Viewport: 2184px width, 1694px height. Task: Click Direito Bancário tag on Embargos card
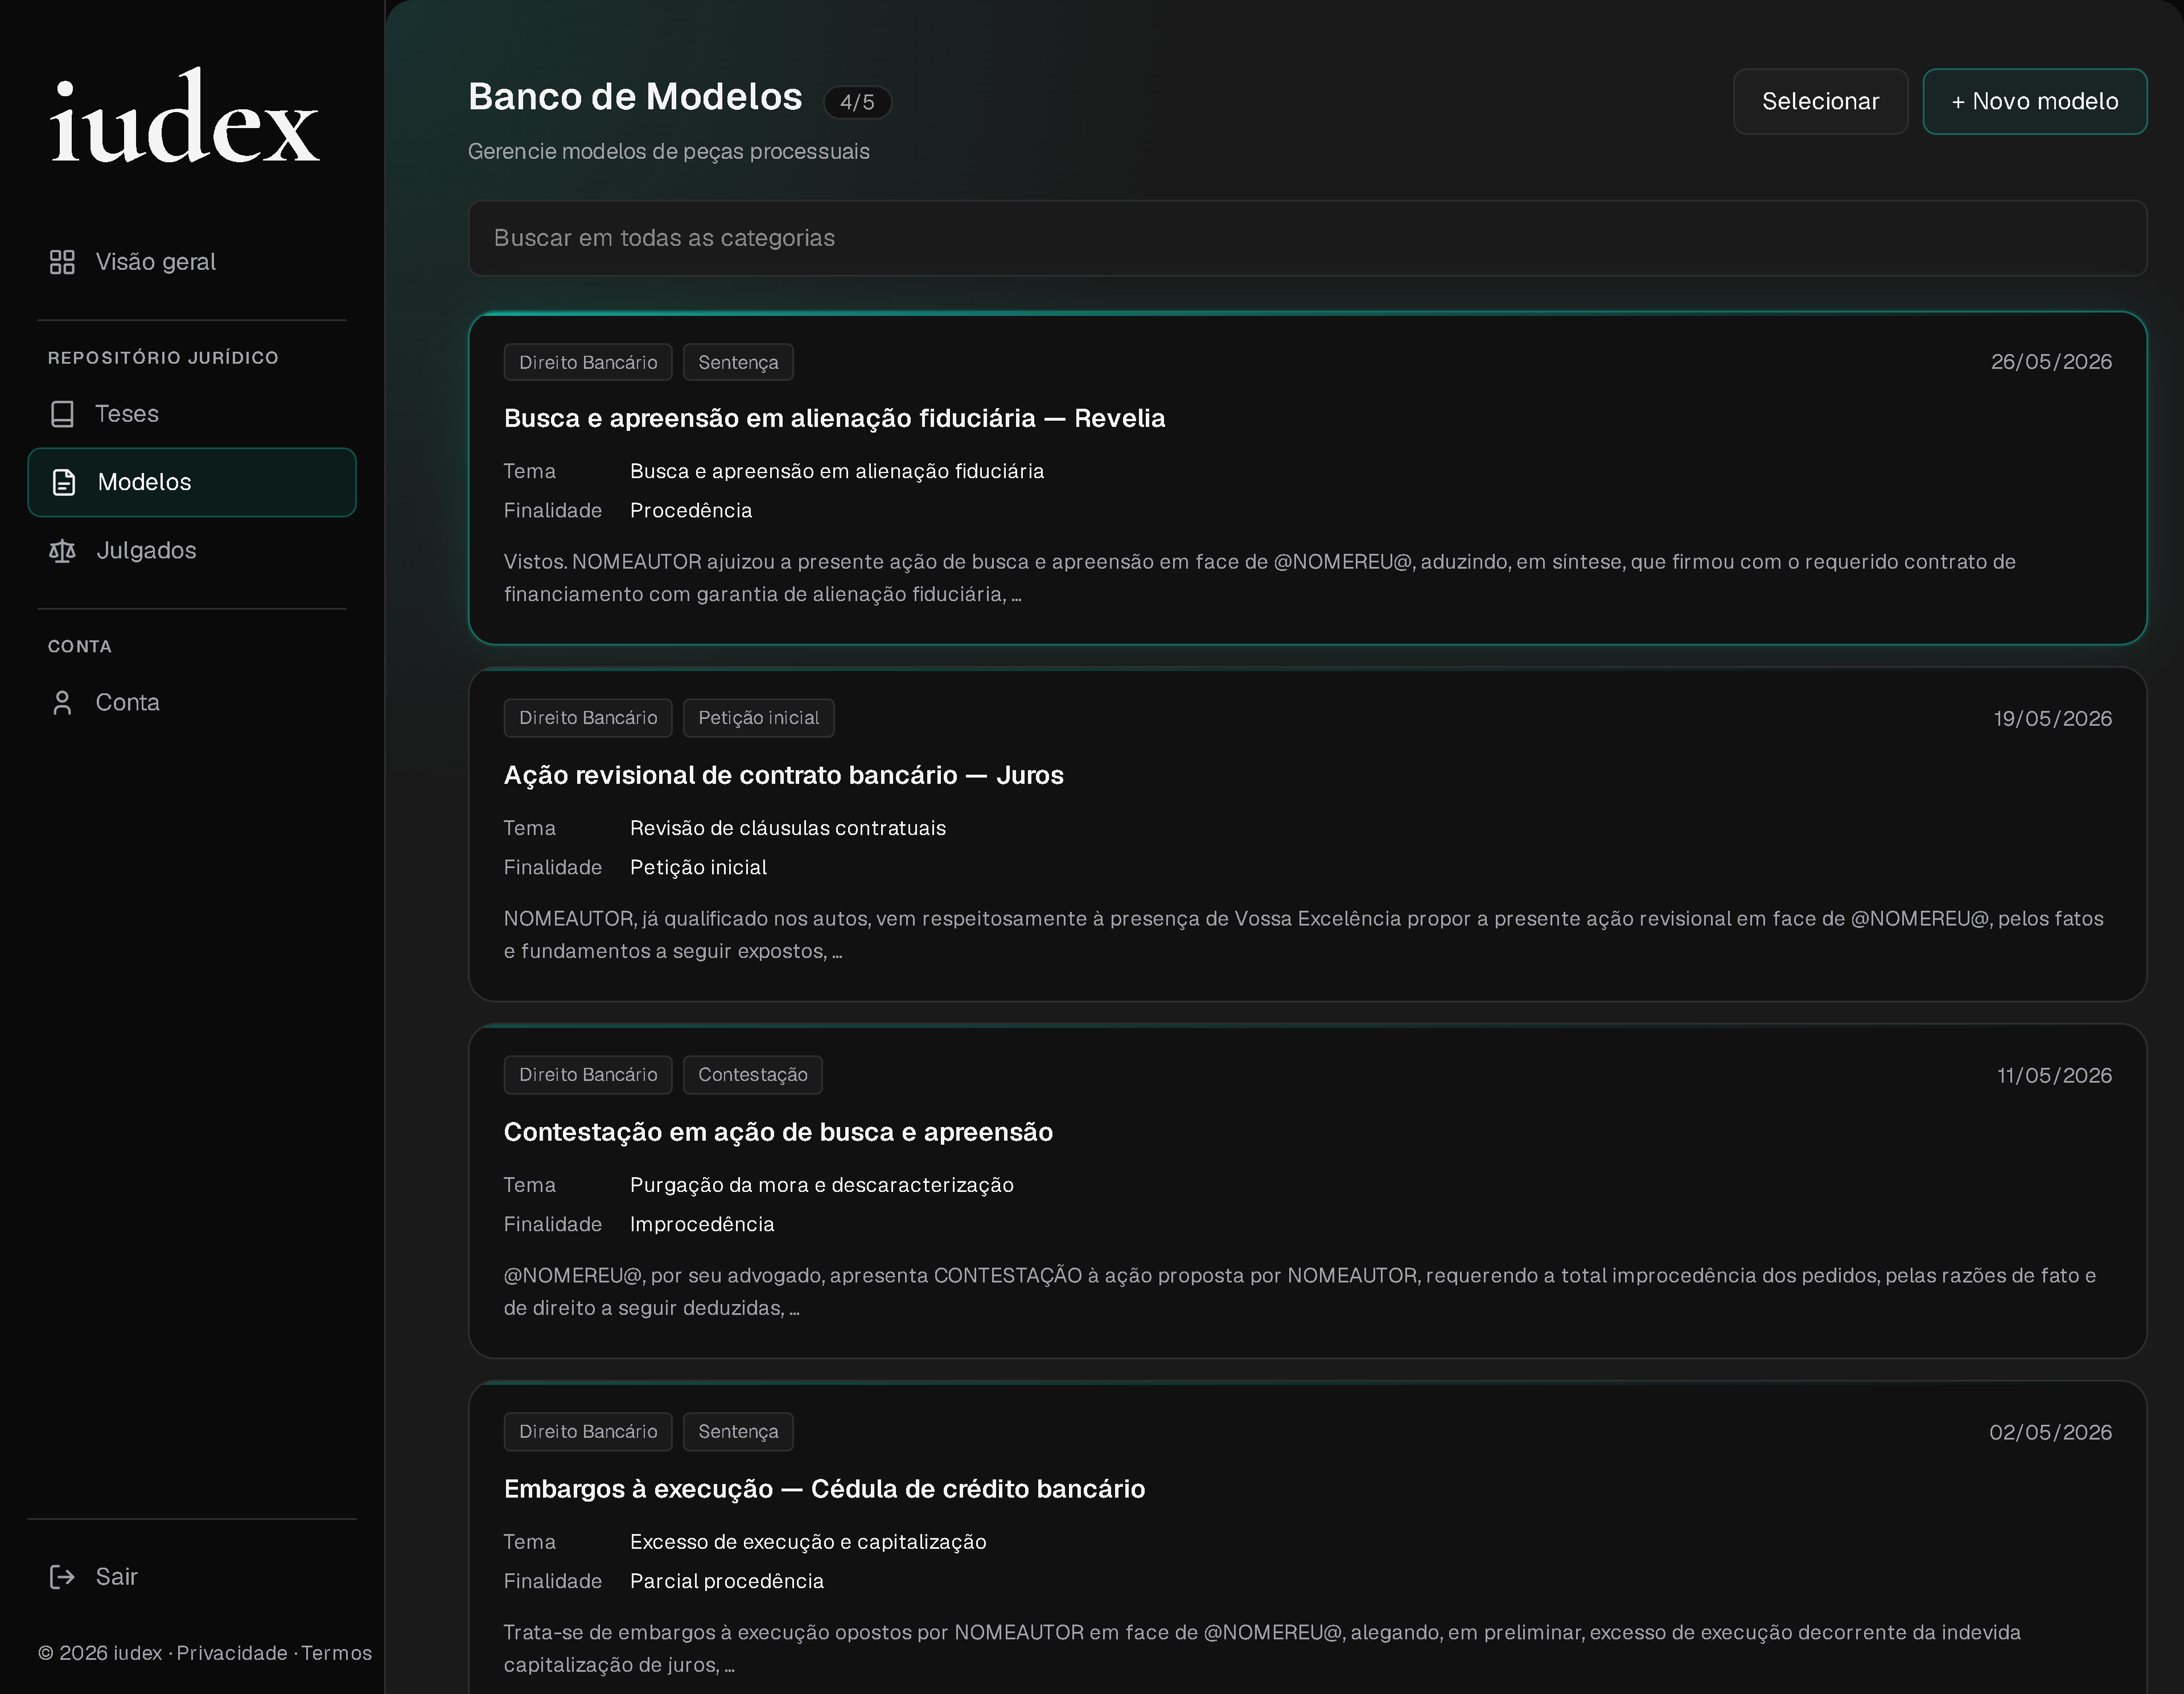[x=588, y=1432]
